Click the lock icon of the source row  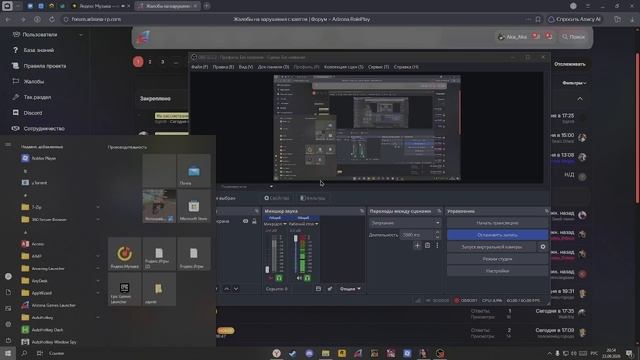(x=254, y=221)
